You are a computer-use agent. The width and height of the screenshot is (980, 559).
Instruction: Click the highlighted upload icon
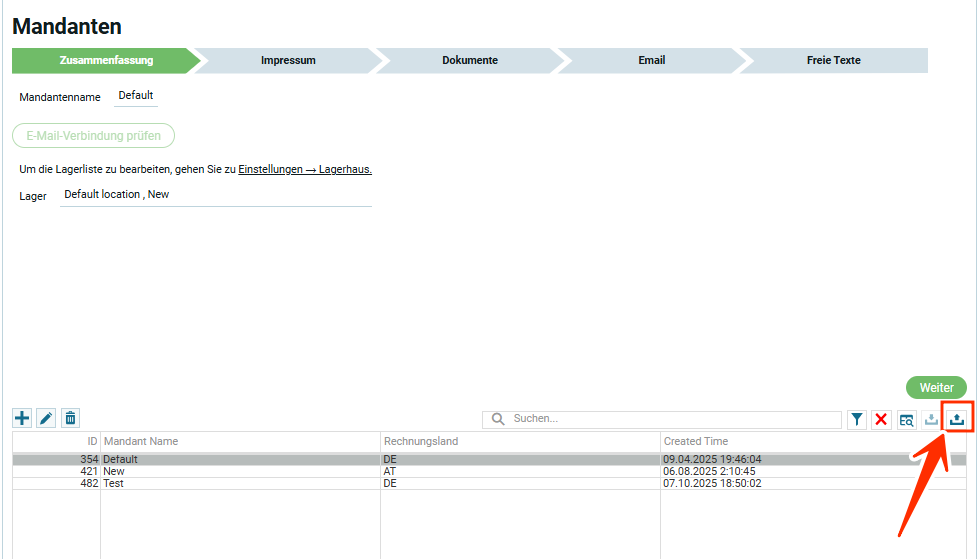[x=957, y=420]
